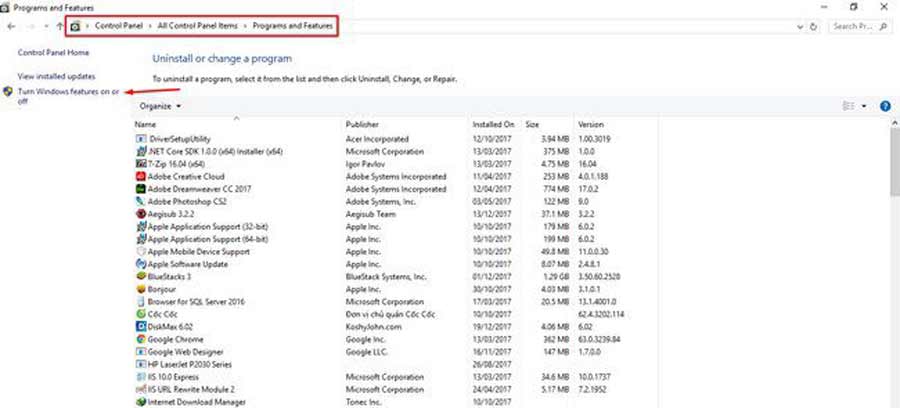Navigate back with the back arrow
The image size is (900, 408).
(x=11, y=26)
